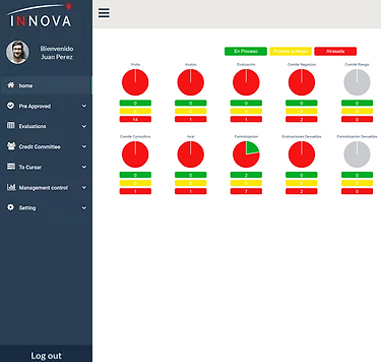Expand the Credit Committee chevron

pyautogui.click(x=84, y=146)
